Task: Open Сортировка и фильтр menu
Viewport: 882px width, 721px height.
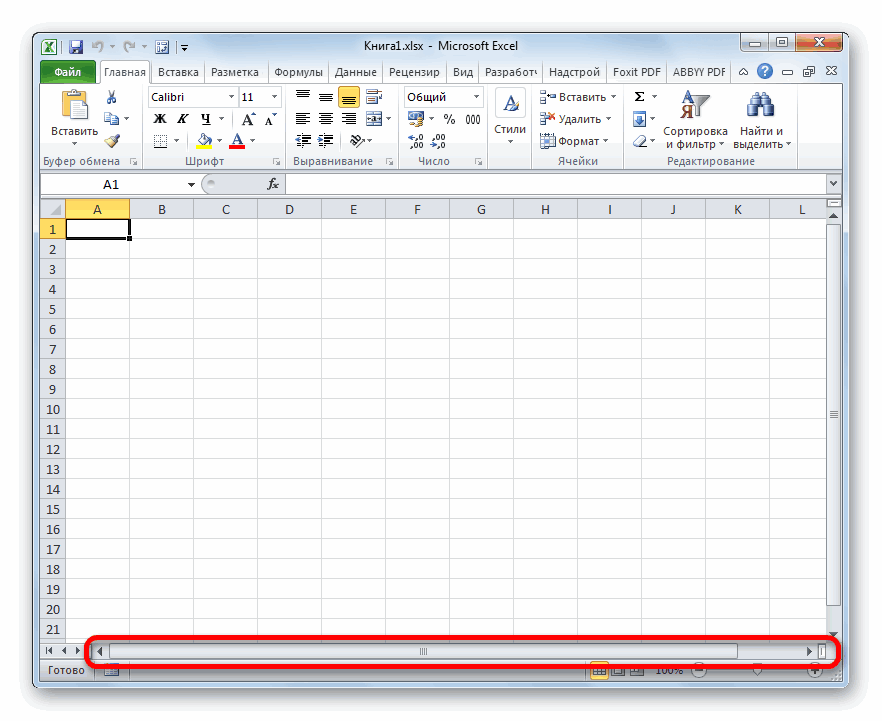Action: click(695, 120)
